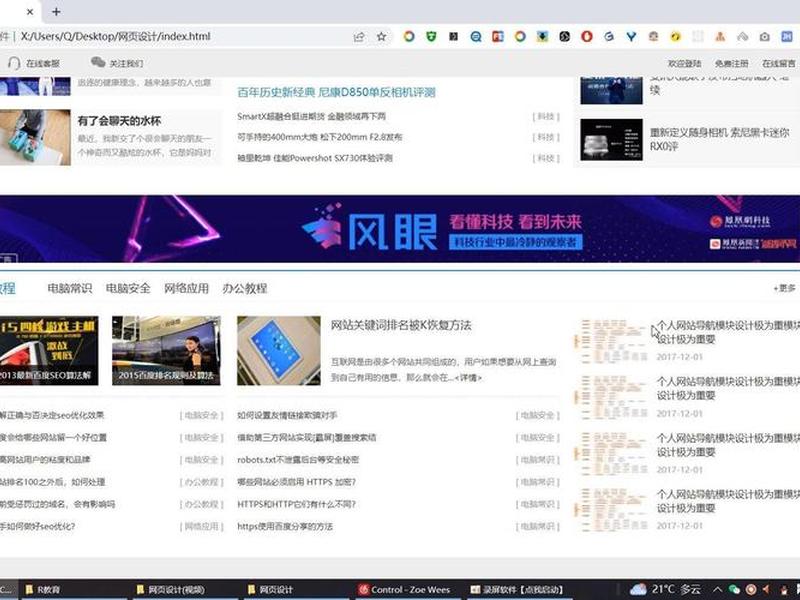Click the headset icon for 在线客服
This screenshot has height=600, width=800.
pos(14,63)
